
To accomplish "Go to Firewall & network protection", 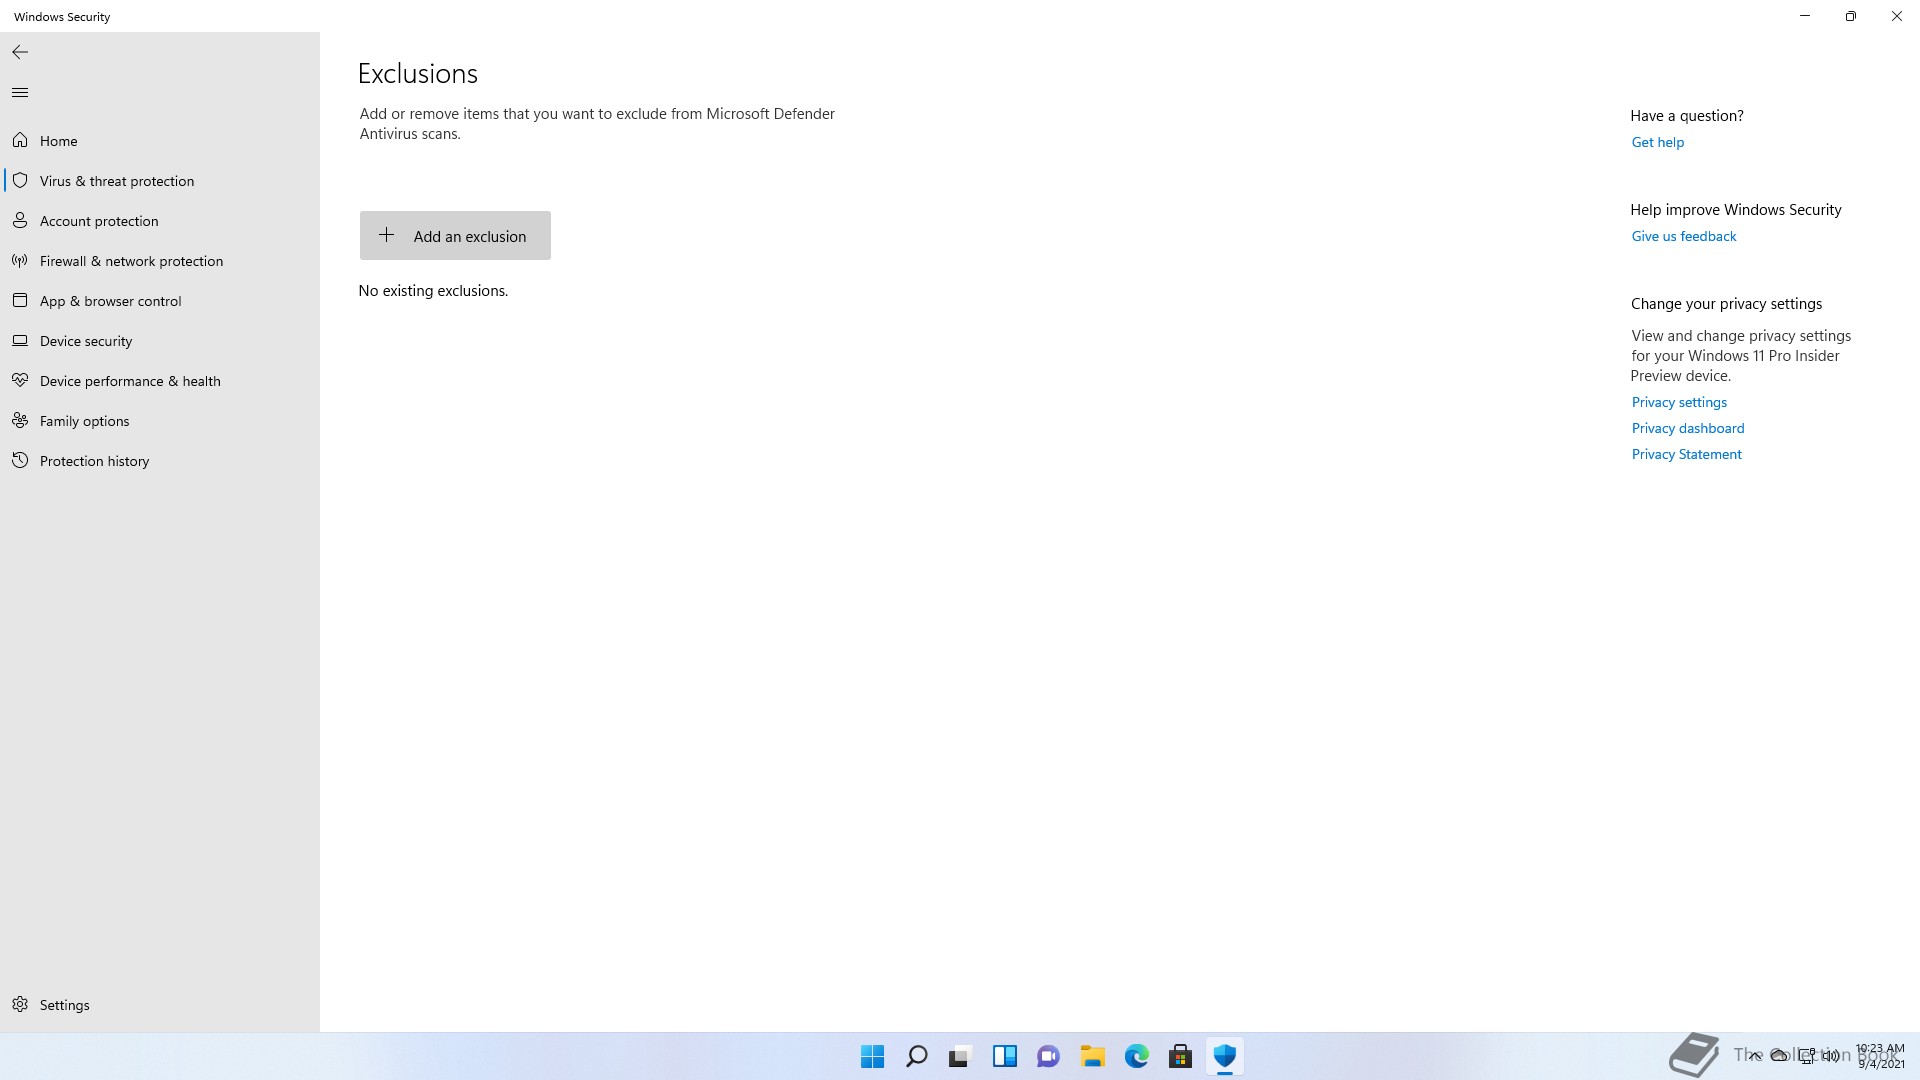I will tap(160, 261).
